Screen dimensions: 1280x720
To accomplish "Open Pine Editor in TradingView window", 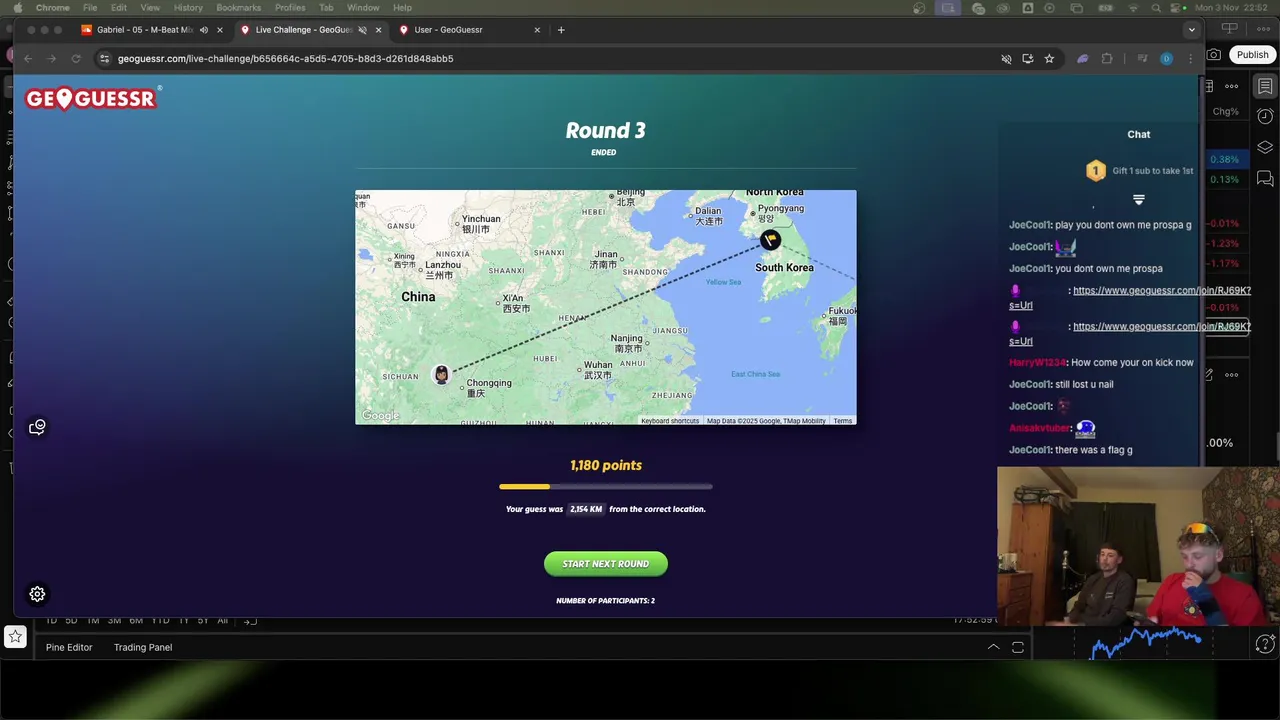I will pyautogui.click(x=69, y=647).
